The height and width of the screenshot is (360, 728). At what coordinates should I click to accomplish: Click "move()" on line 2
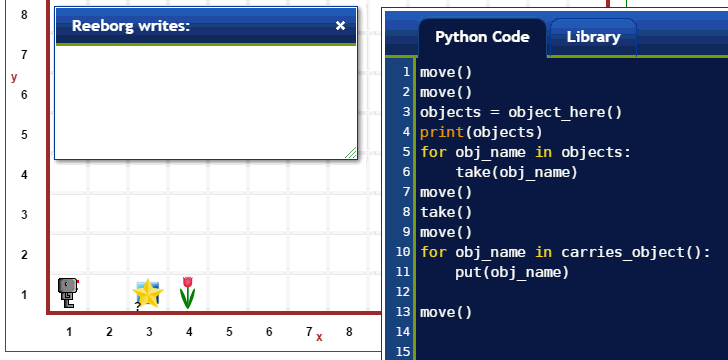(446, 92)
